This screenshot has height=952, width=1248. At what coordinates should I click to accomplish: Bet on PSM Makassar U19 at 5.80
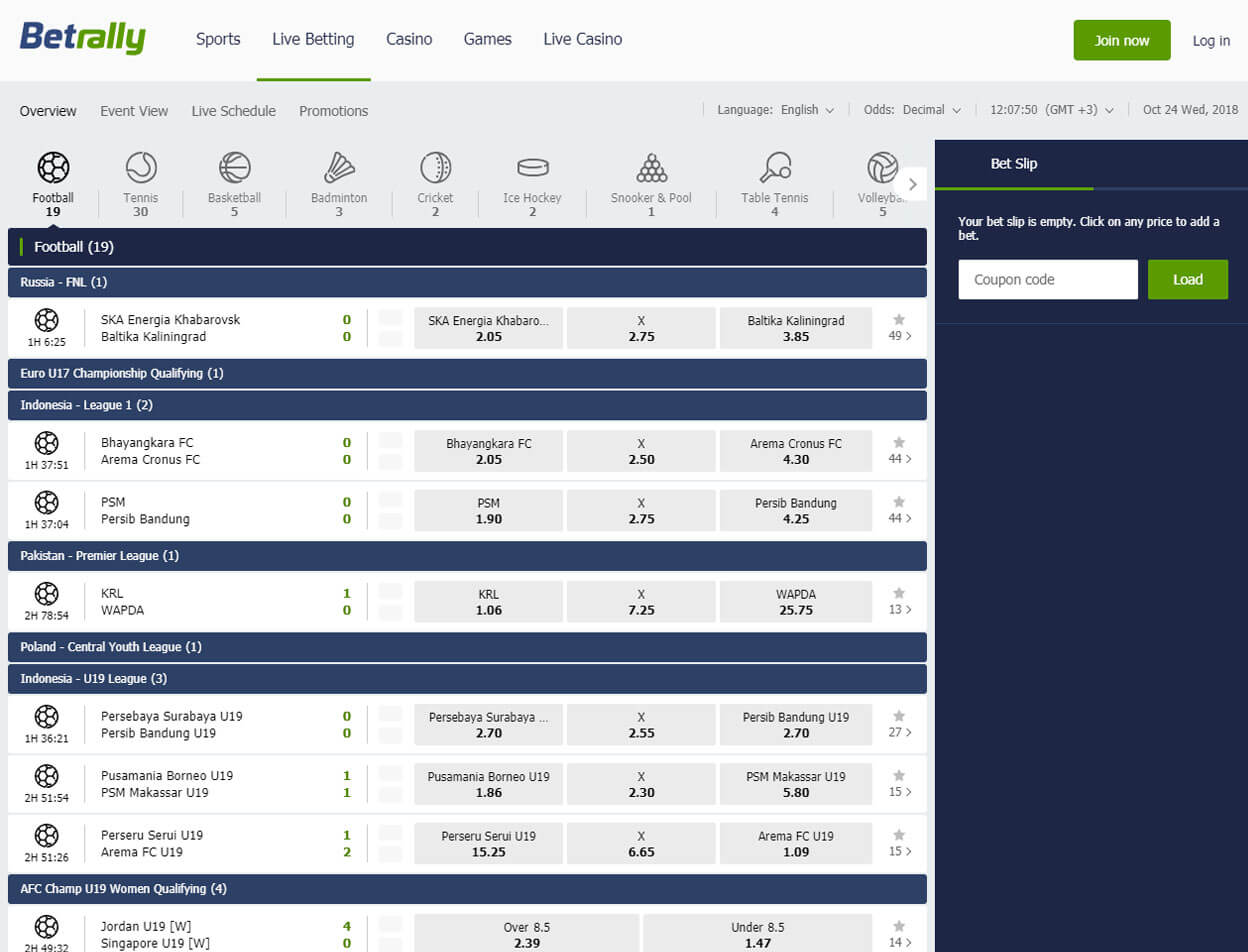[796, 784]
